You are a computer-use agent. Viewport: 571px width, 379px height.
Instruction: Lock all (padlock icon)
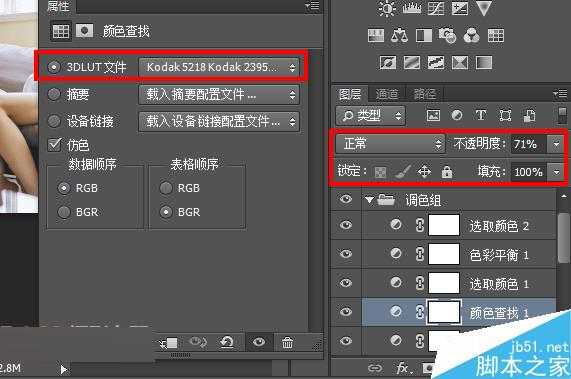(x=447, y=171)
